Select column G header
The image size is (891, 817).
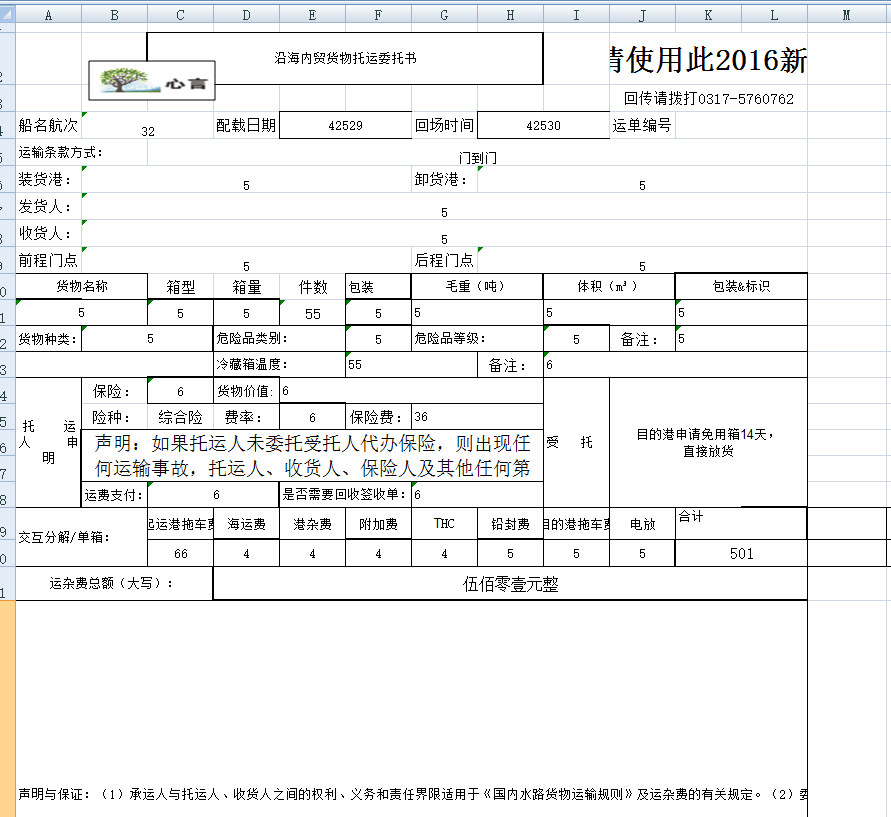[x=444, y=15]
